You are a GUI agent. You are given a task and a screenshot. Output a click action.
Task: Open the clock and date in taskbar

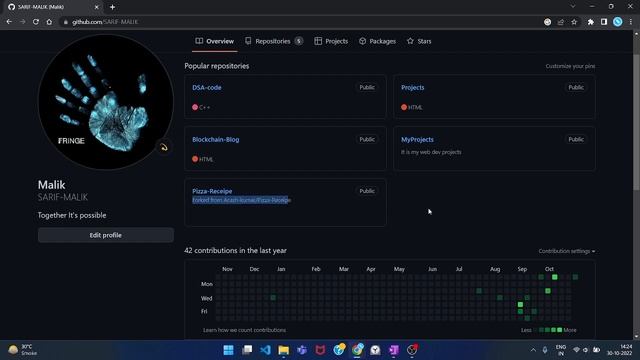619,350
